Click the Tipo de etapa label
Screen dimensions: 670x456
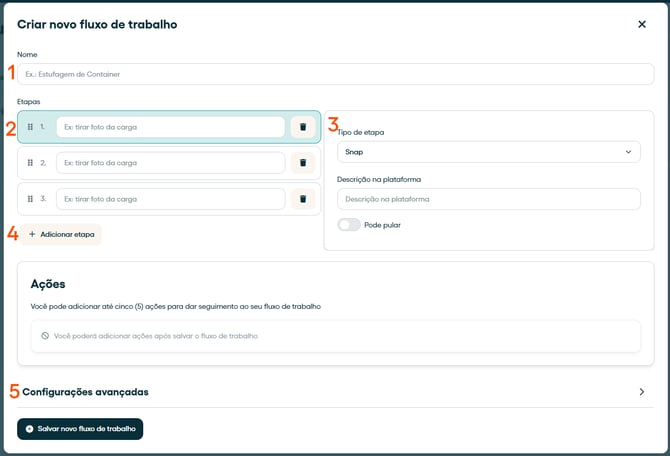(x=361, y=132)
